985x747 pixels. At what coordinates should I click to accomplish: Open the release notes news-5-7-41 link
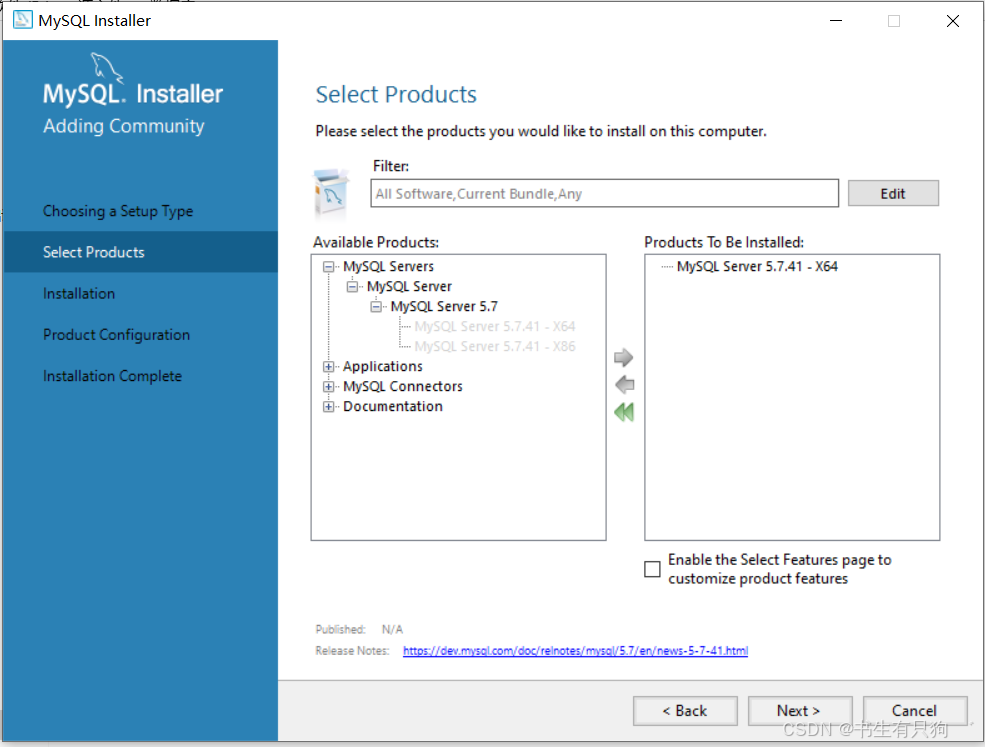click(575, 651)
